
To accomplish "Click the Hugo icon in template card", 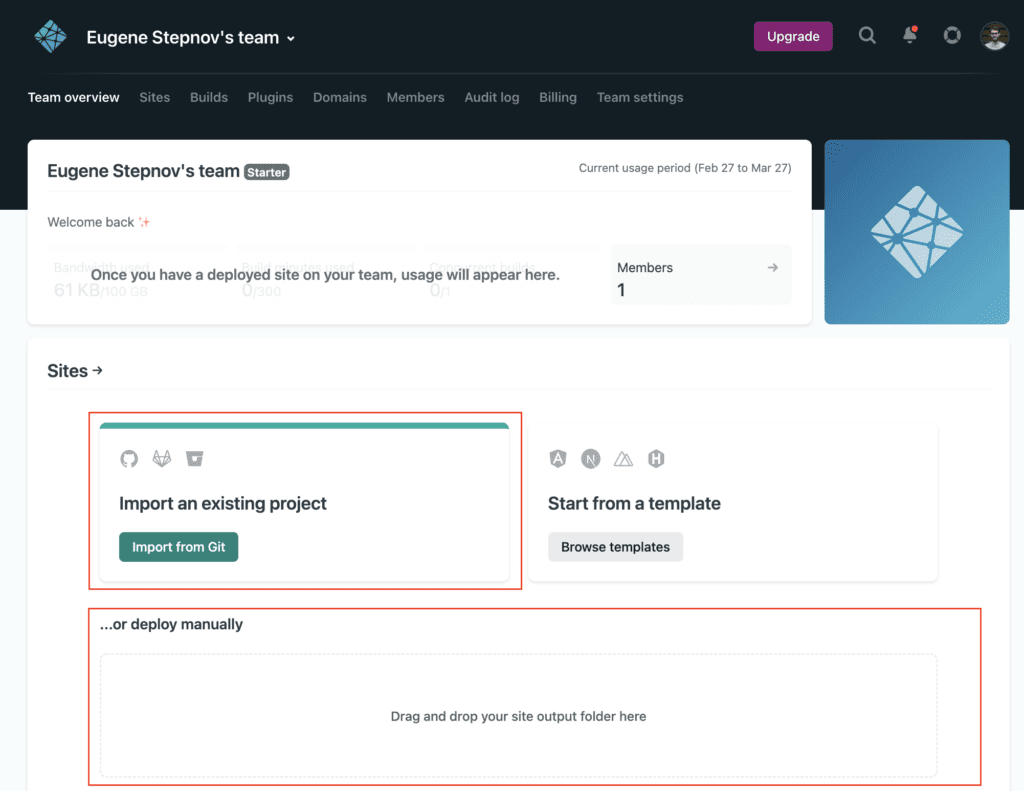I will point(656,459).
